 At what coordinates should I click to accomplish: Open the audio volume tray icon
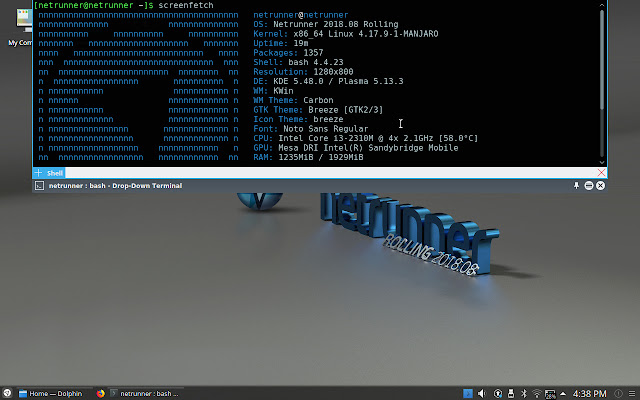pyautogui.click(x=482, y=393)
